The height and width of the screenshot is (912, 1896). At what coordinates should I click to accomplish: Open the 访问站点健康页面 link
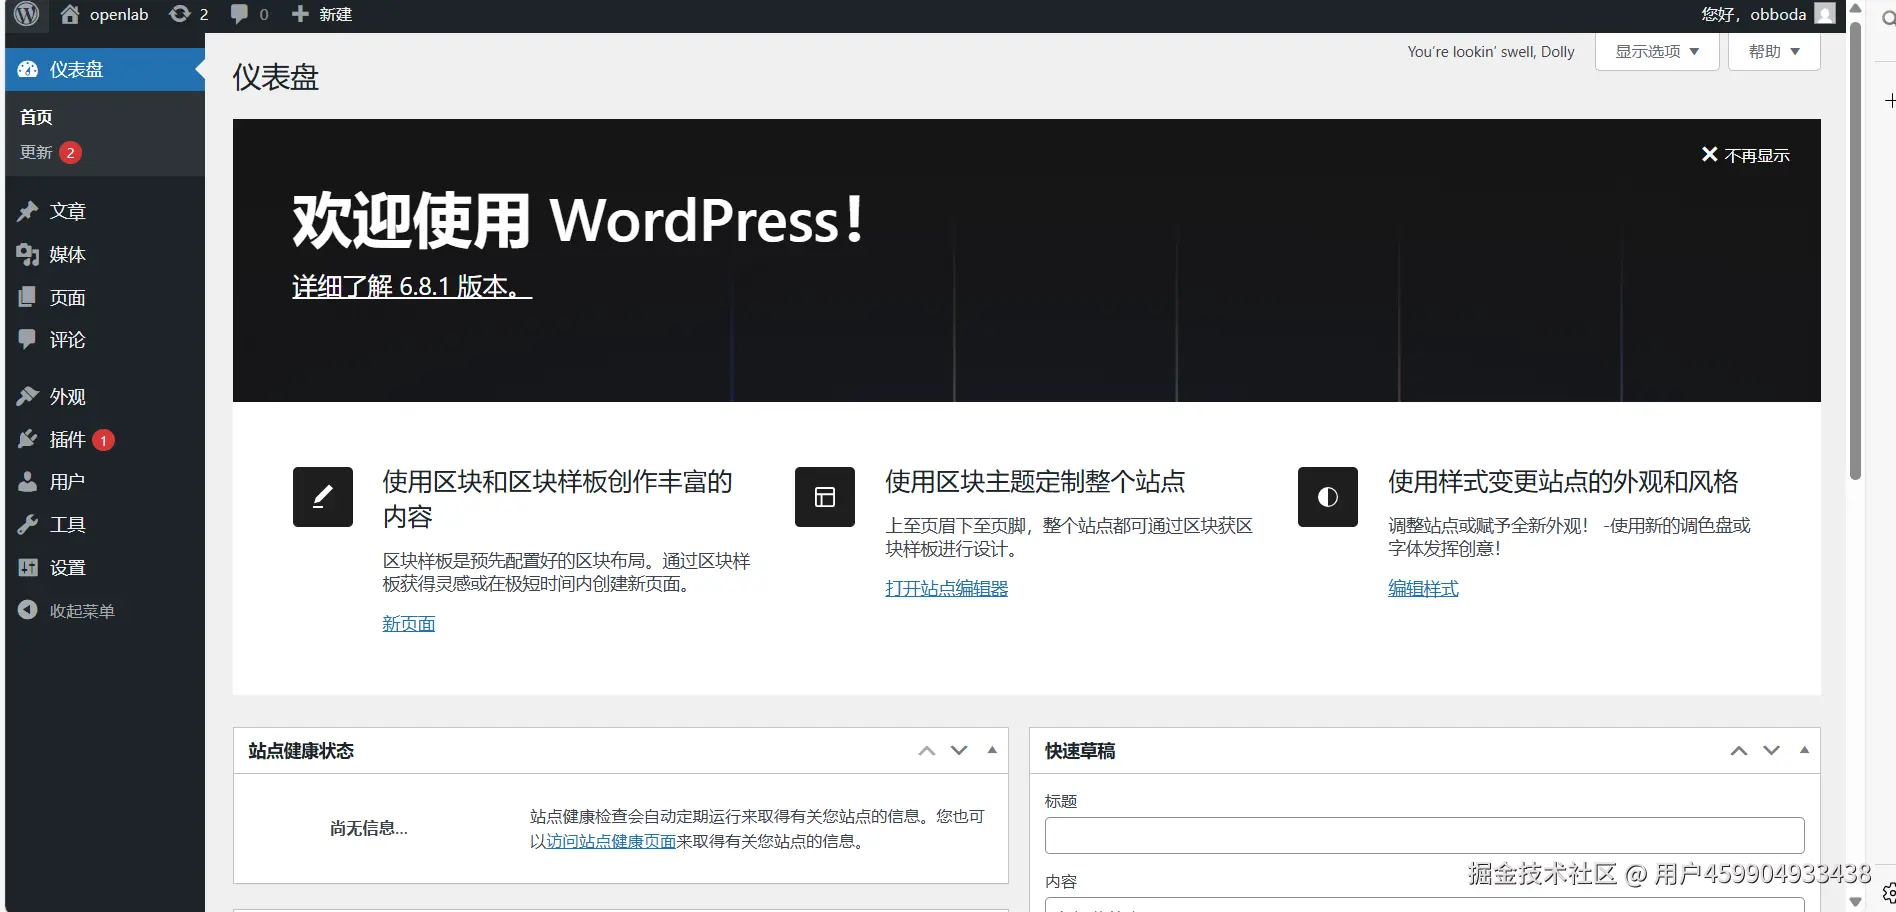tap(611, 841)
